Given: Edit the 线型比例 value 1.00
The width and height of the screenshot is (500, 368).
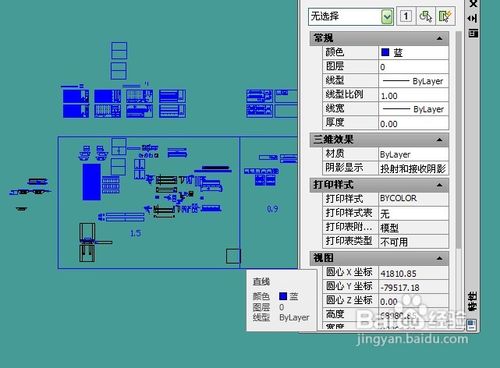Looking at the screenshot, I should point(413,95).
